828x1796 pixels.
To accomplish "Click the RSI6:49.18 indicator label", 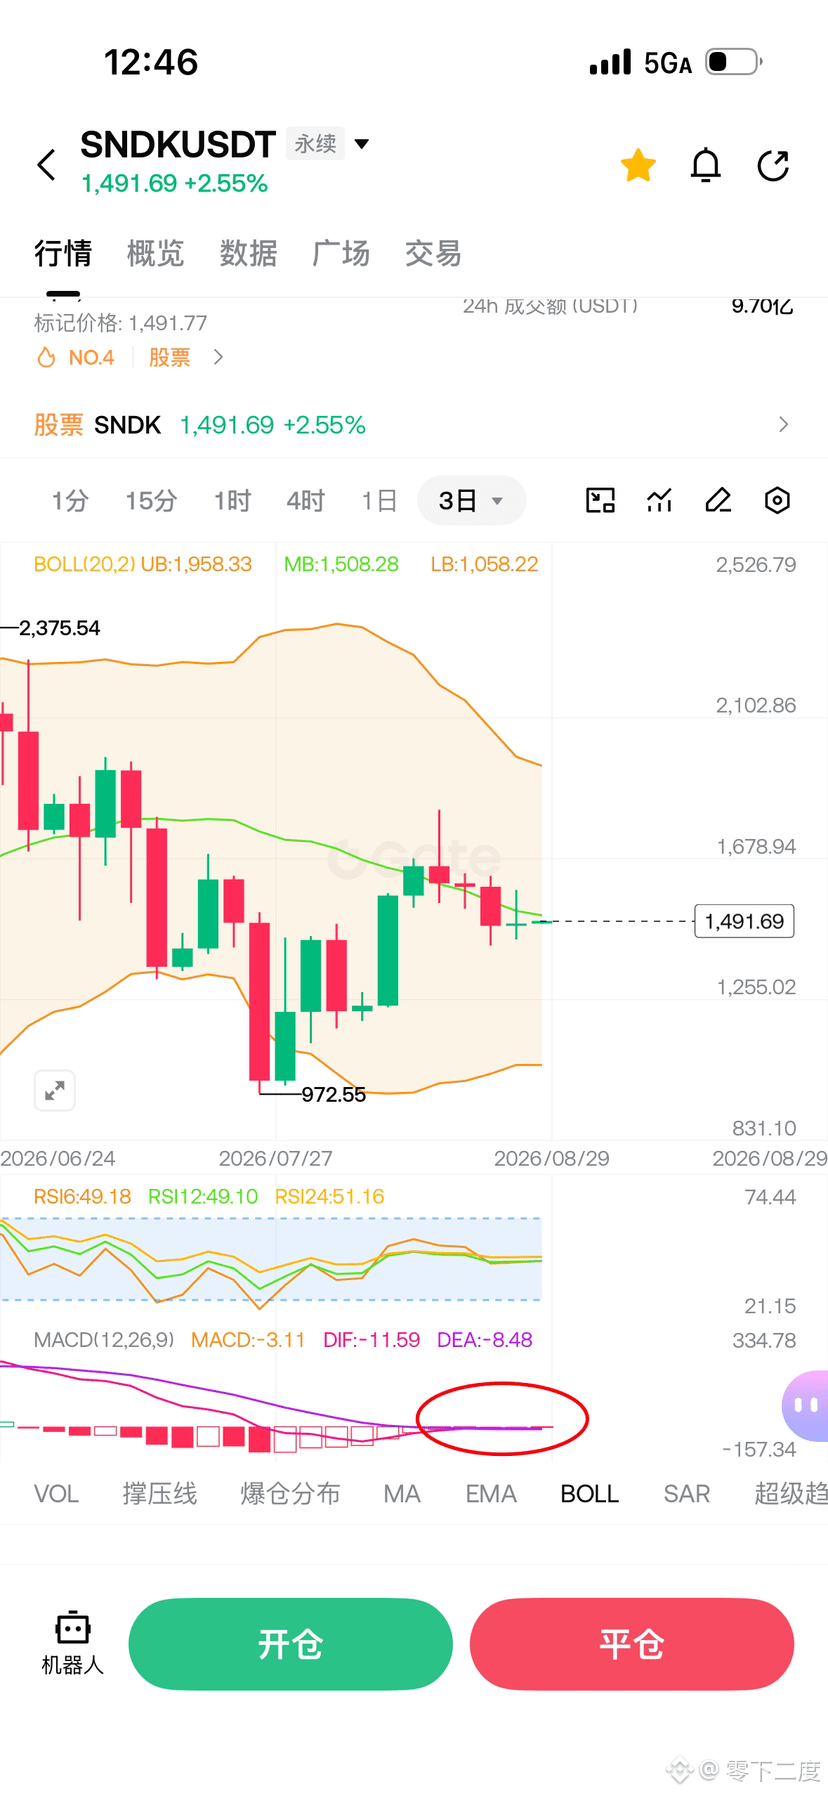I will coord(82,1197).
